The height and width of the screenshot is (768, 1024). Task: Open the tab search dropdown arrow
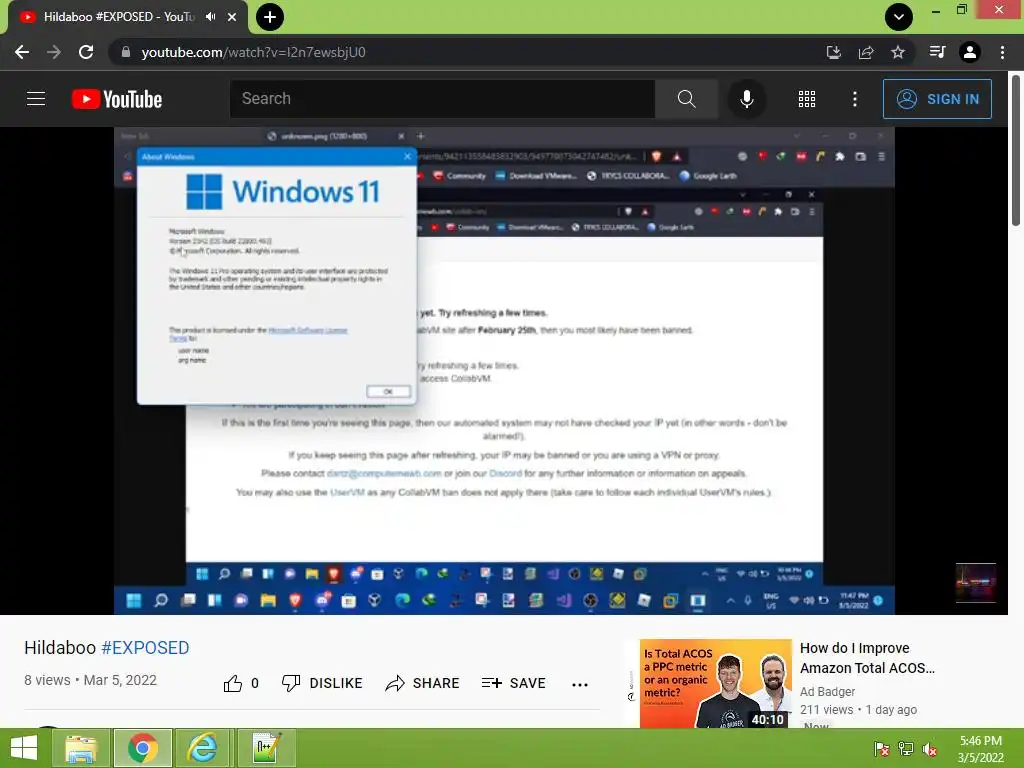point(899,17)
